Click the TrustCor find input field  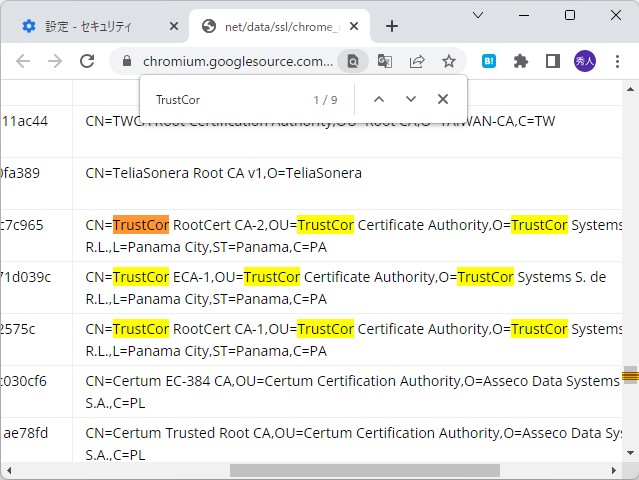pyautogui.click(x=228, y=100)
